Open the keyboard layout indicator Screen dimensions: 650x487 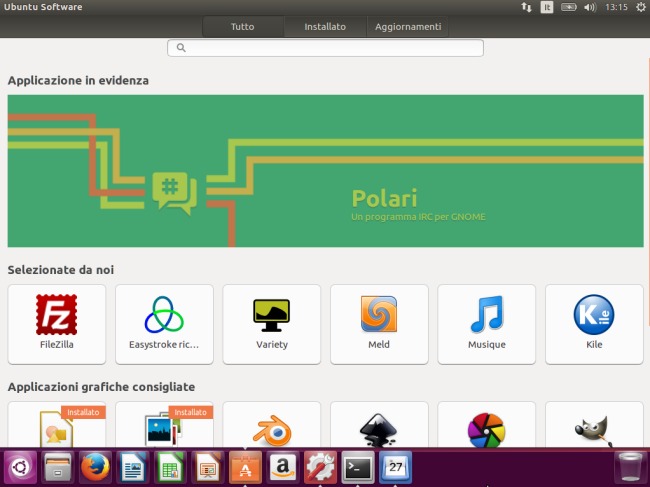point(547,7)
